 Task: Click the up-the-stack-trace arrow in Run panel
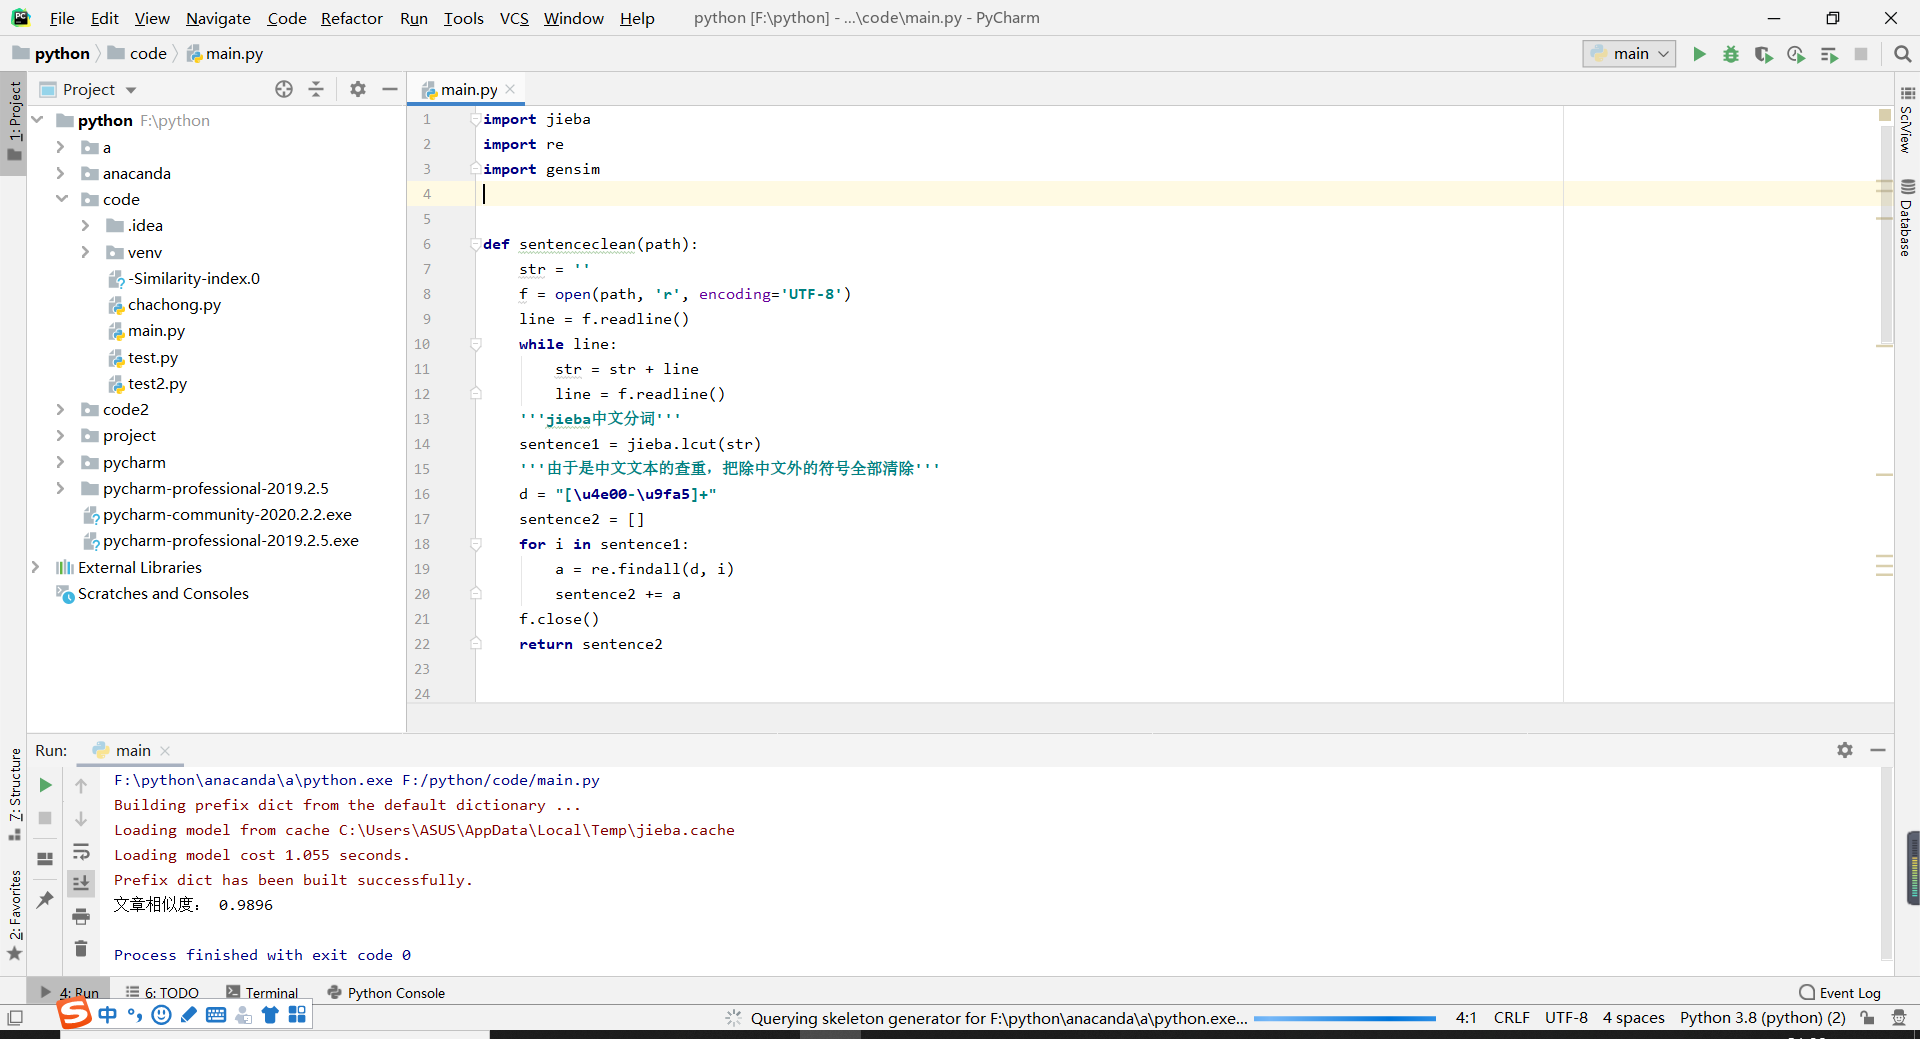point(81,786)
